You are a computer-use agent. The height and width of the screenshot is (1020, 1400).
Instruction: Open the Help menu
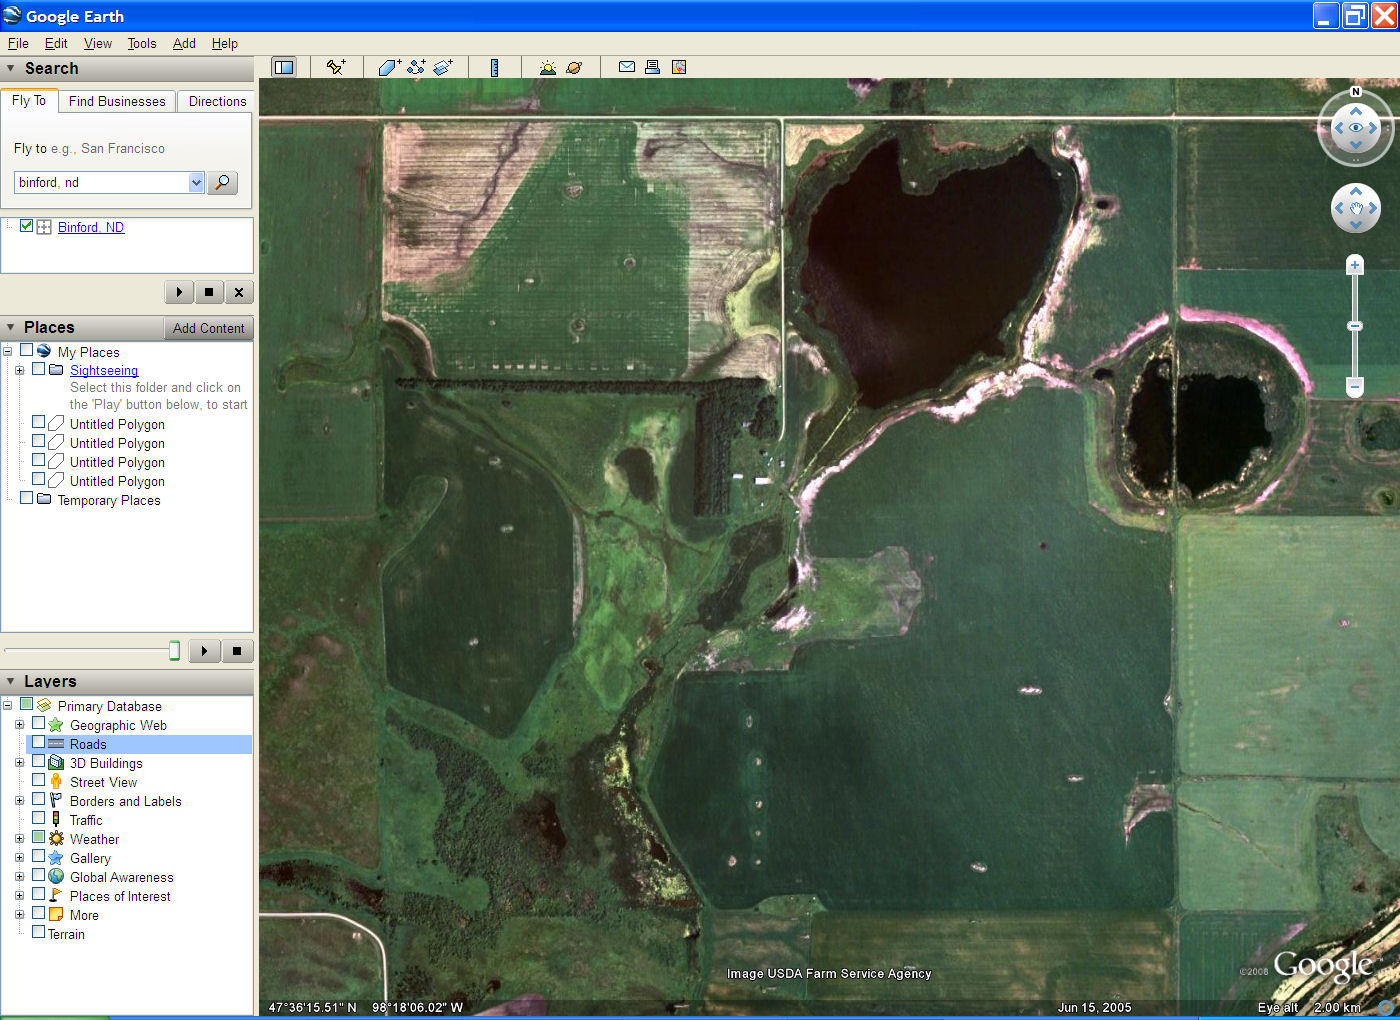[225, 43]
